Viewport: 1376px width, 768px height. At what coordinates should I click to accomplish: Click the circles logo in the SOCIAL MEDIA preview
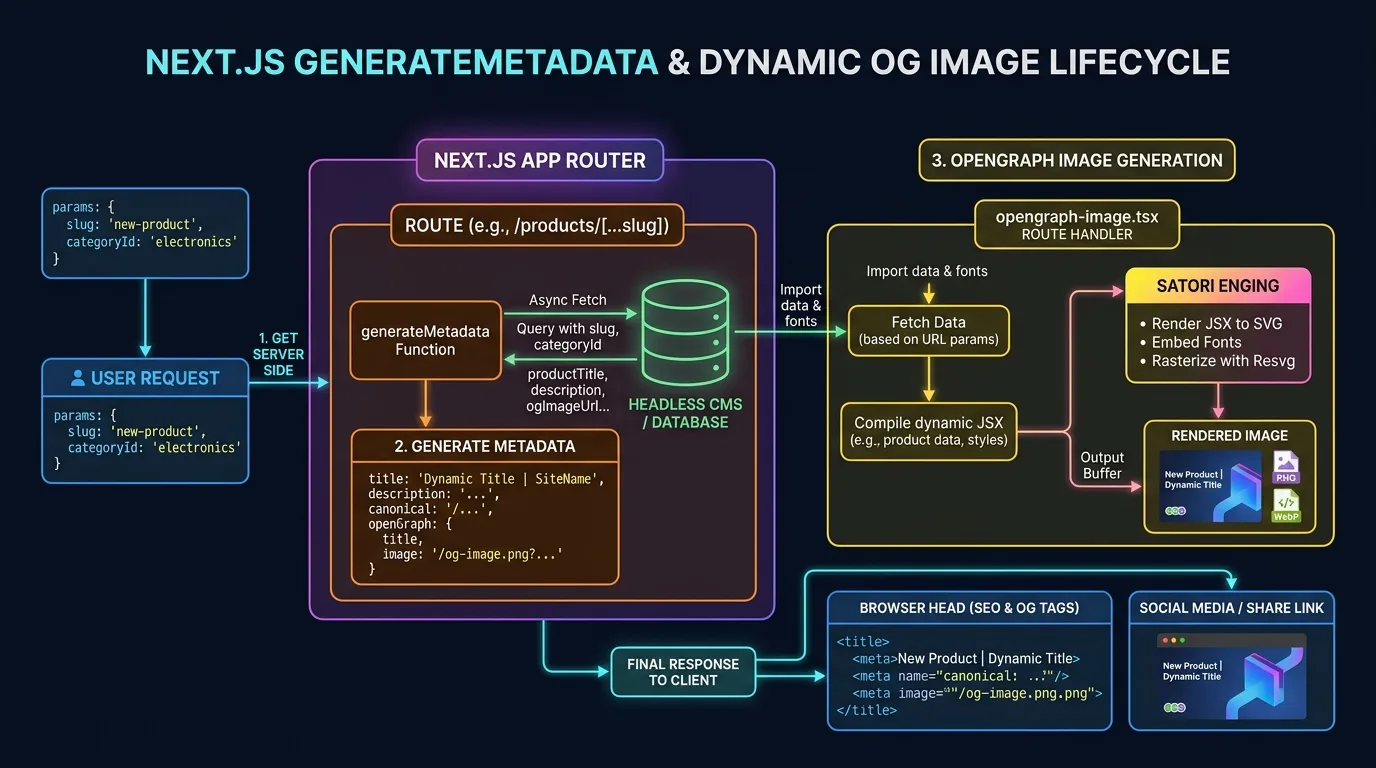click(1175, 707)
